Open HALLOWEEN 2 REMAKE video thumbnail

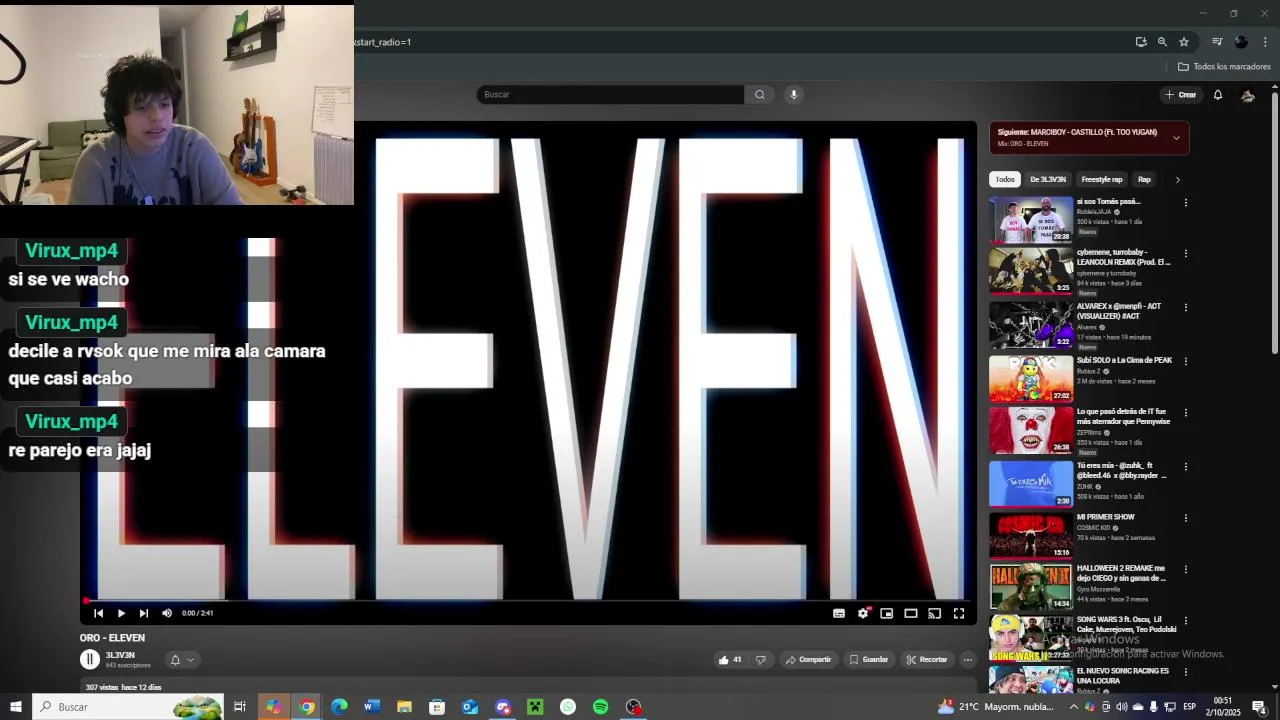tap(1031, 587)
